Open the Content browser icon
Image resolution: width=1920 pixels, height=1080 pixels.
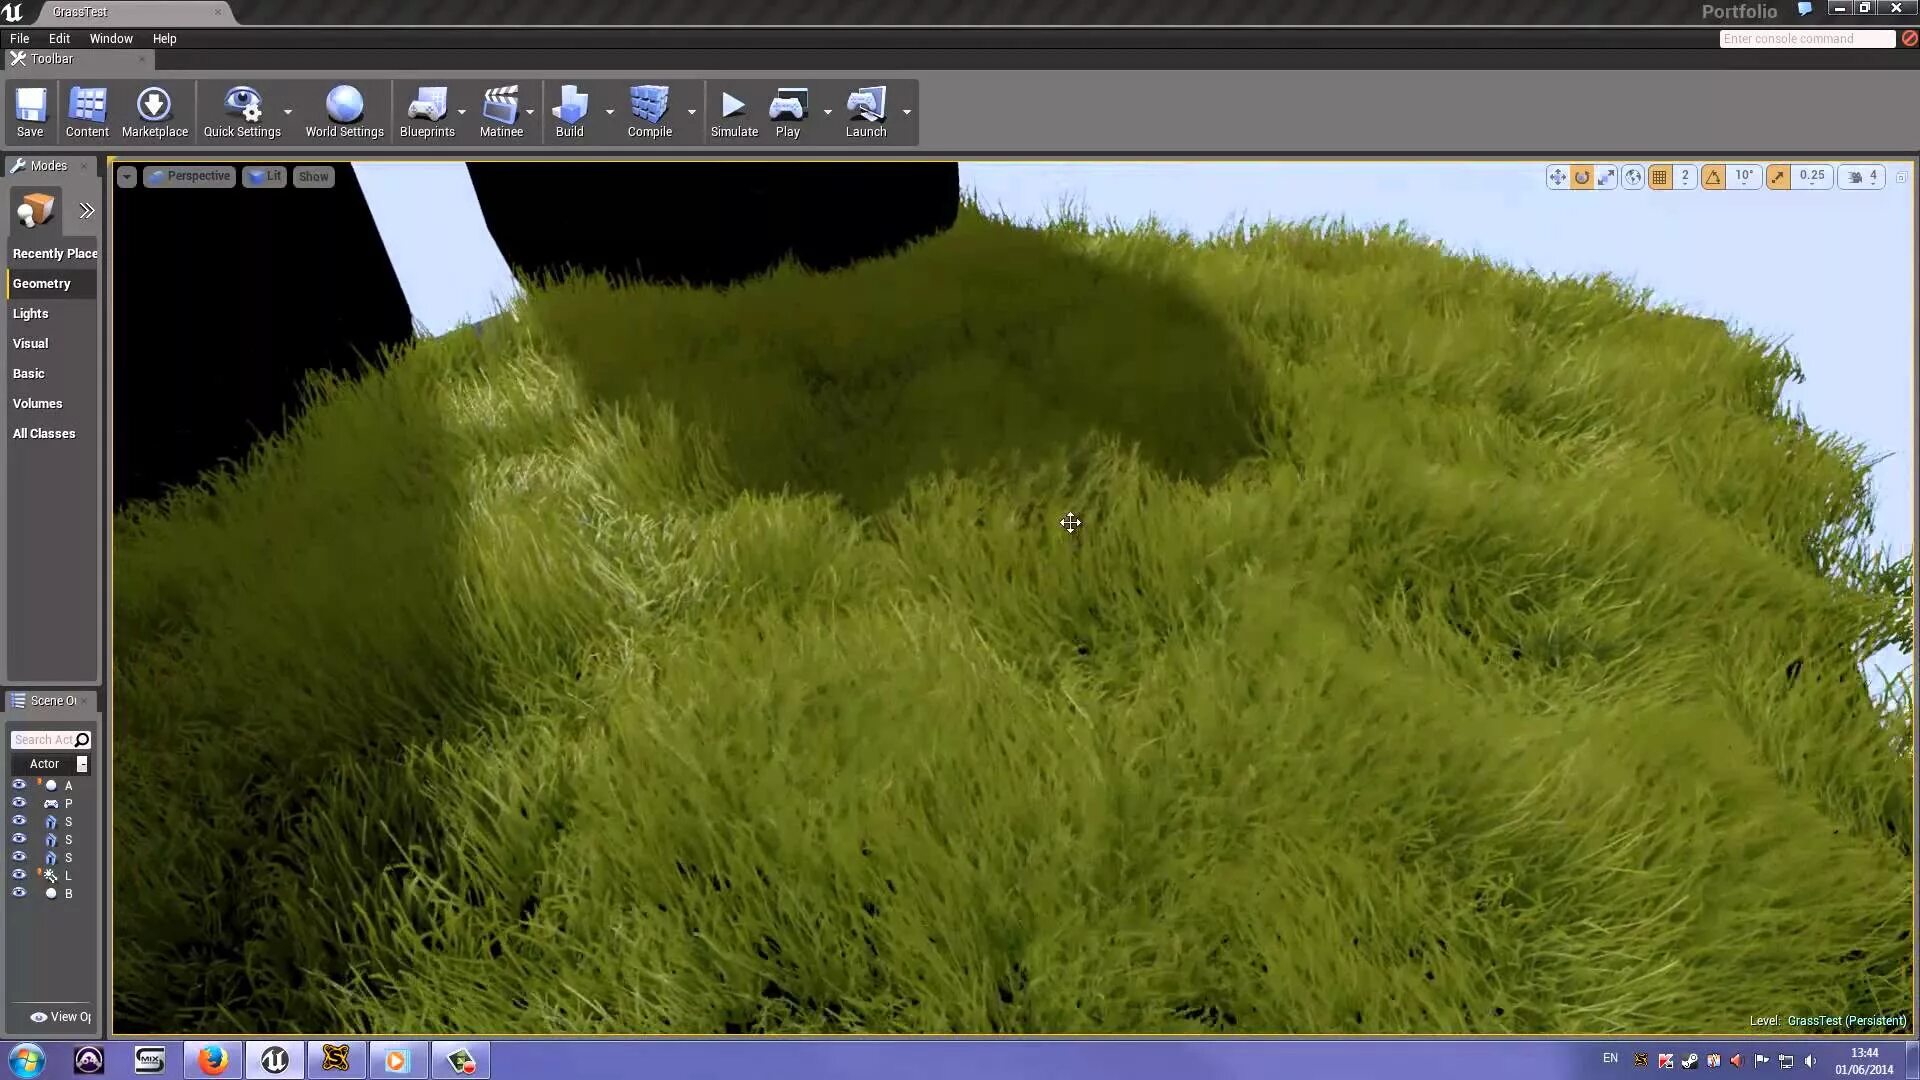coord(87,111)
